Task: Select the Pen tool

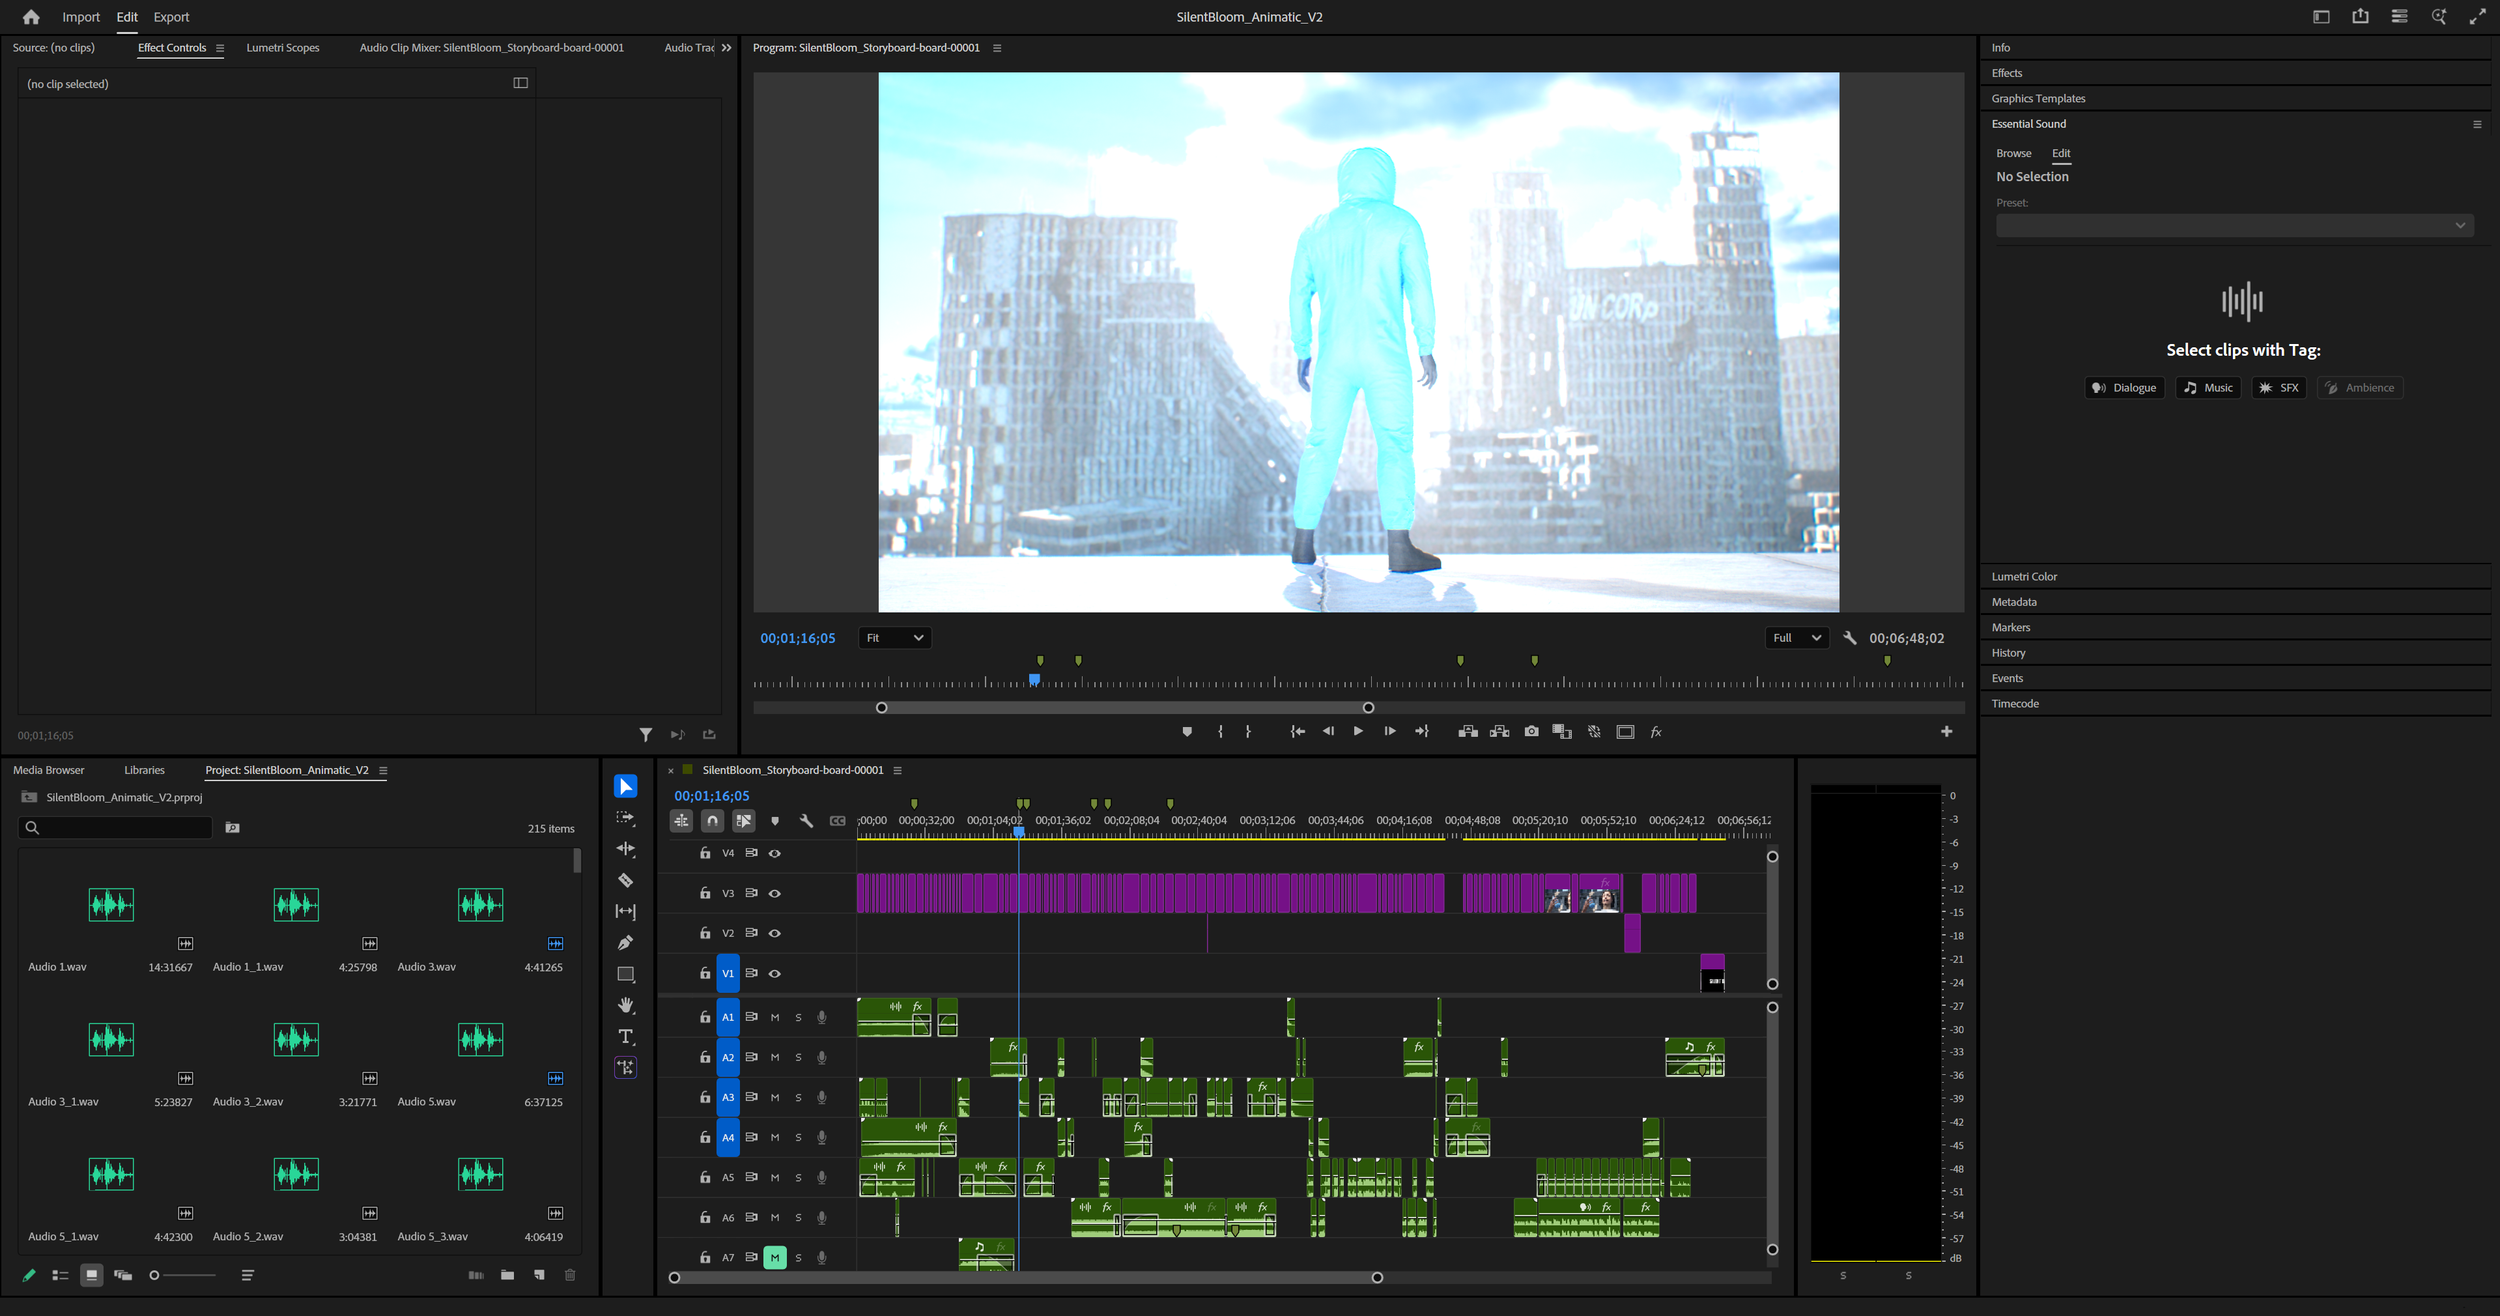Action: click(x=625, y=942)
